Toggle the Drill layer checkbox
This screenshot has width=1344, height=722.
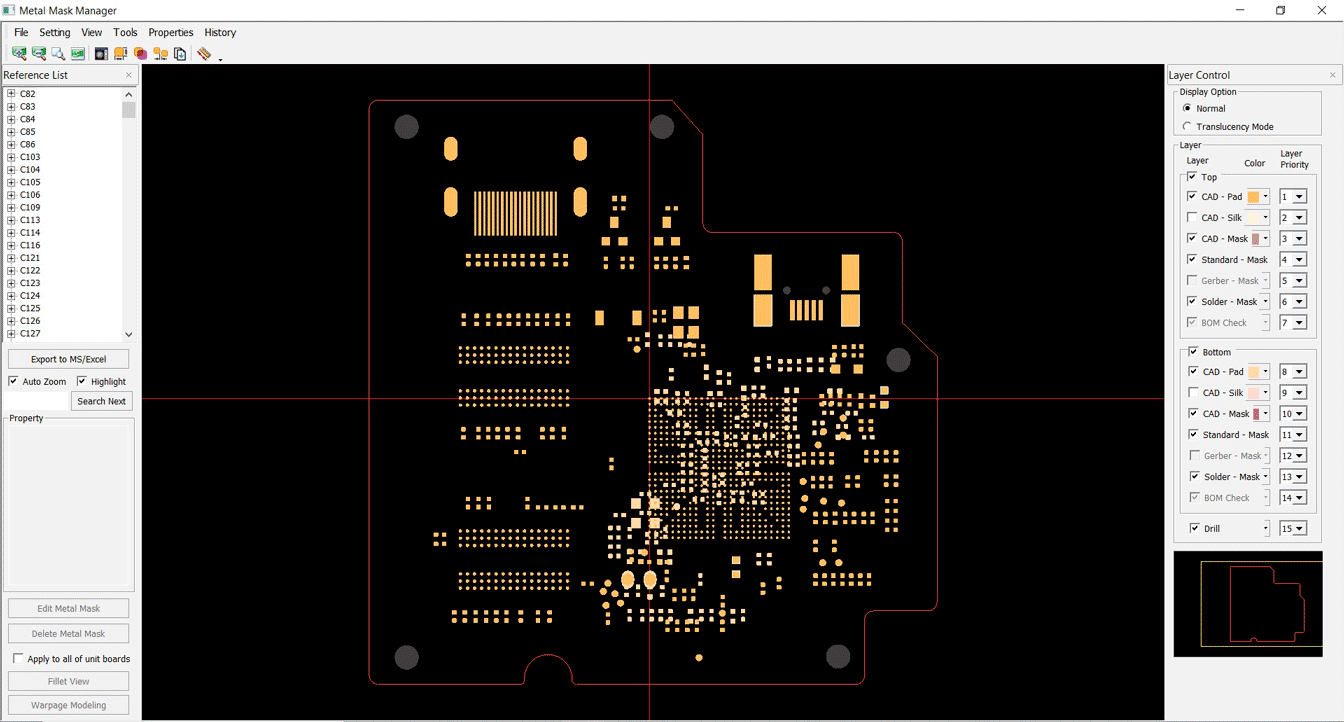1194,528
